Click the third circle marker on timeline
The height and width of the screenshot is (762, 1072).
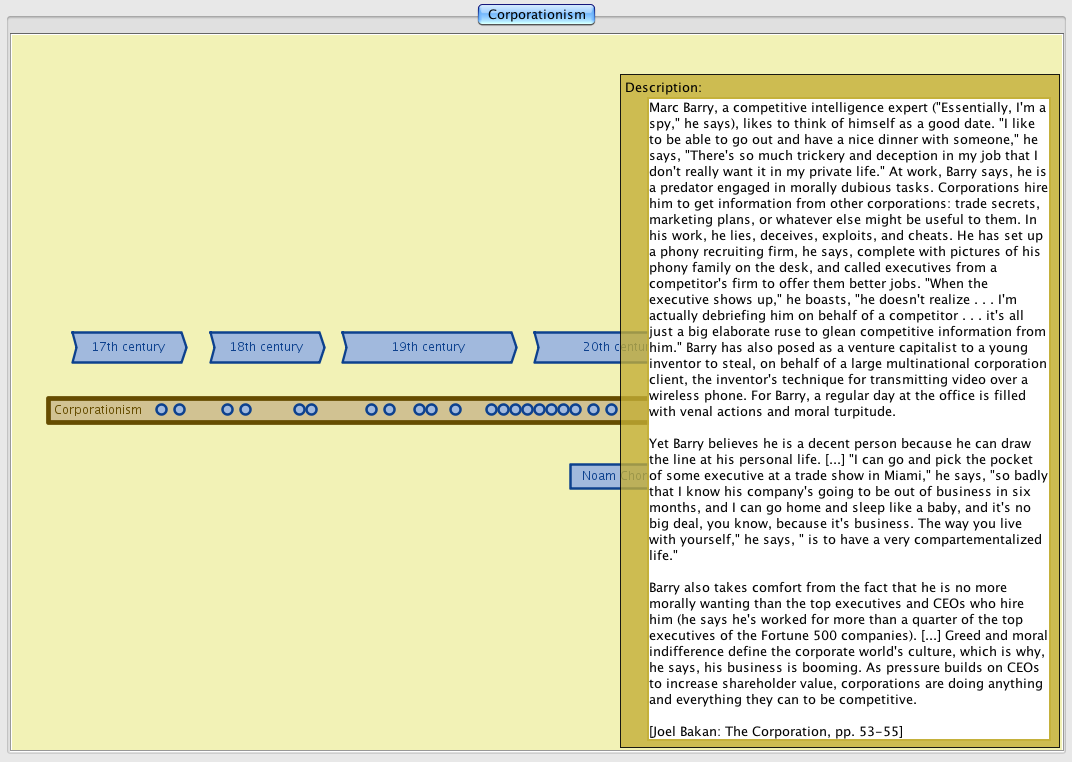[227, 410]
